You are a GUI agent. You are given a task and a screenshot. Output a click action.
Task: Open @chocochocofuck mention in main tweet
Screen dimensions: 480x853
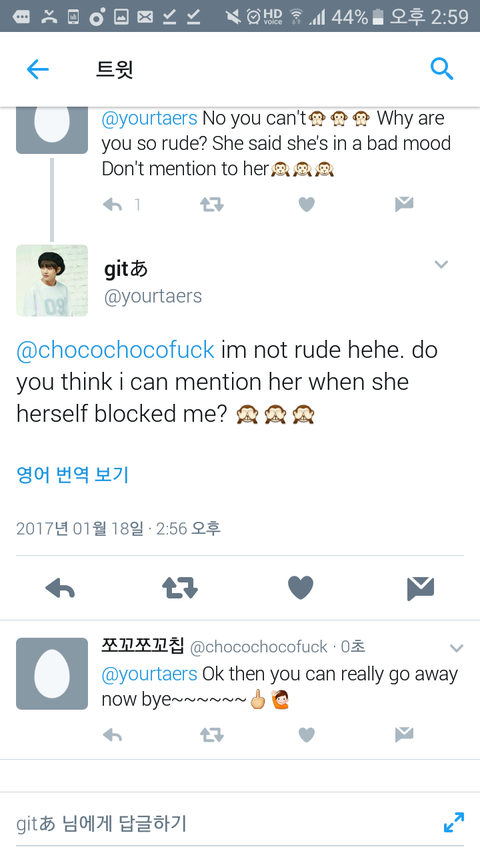(115, 350)
